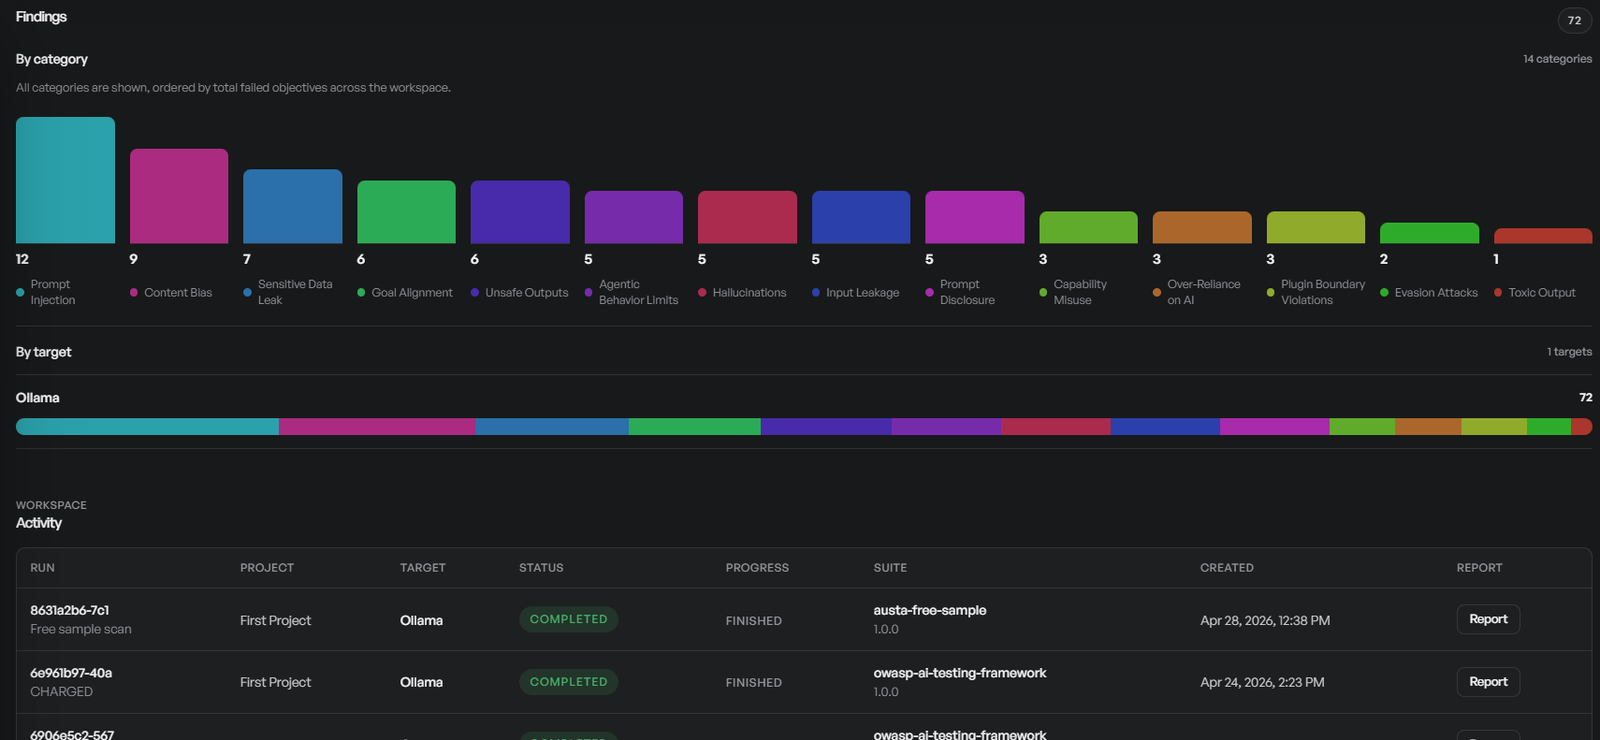Open Report for run 6e961b97-40a
Screen dimensions: 1600x740
(1488, 682)
